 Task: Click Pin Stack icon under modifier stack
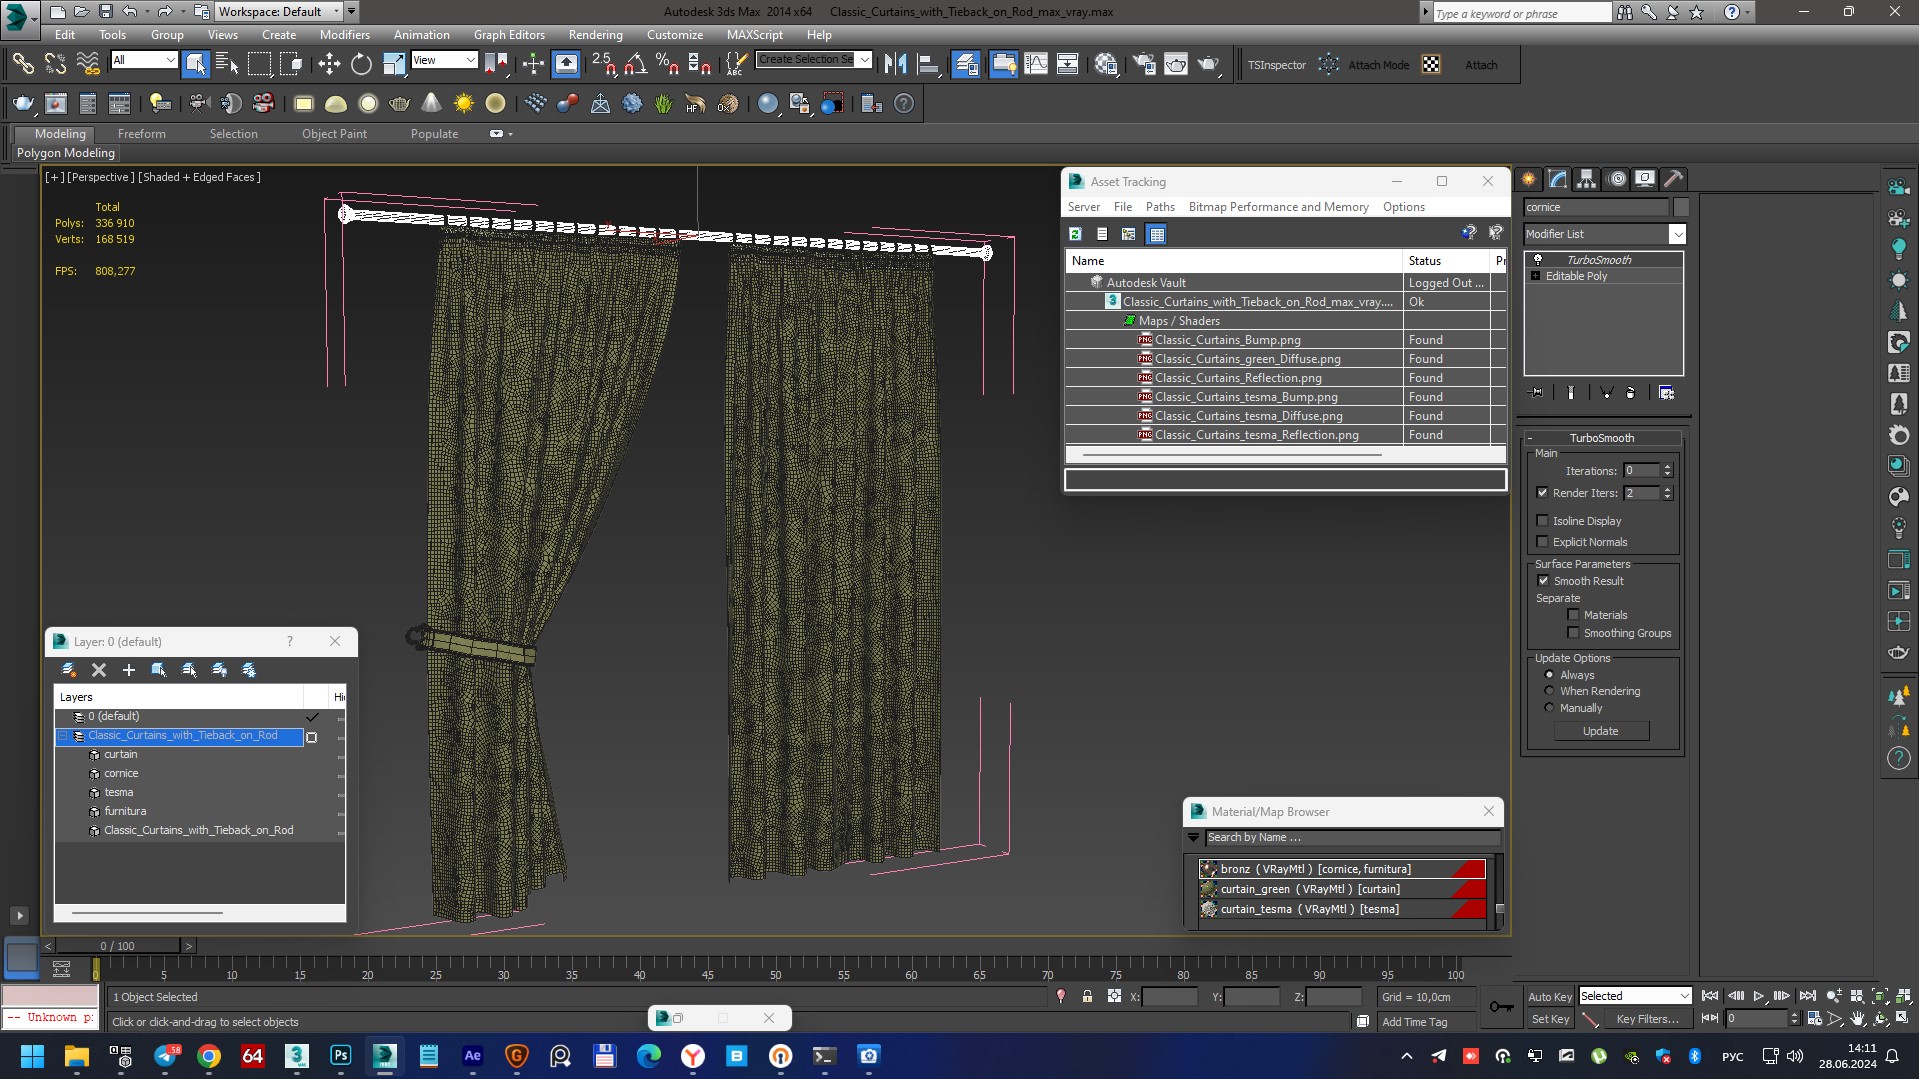[1537, 393]
